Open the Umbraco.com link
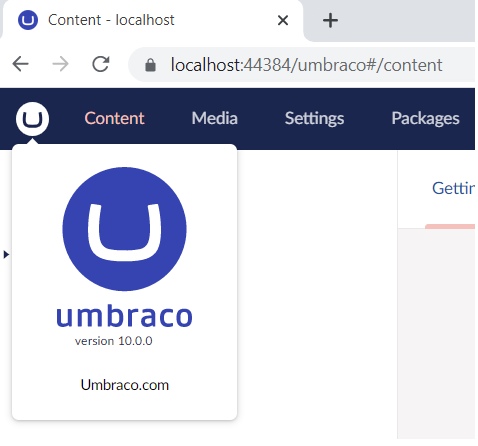 (125, 385)
